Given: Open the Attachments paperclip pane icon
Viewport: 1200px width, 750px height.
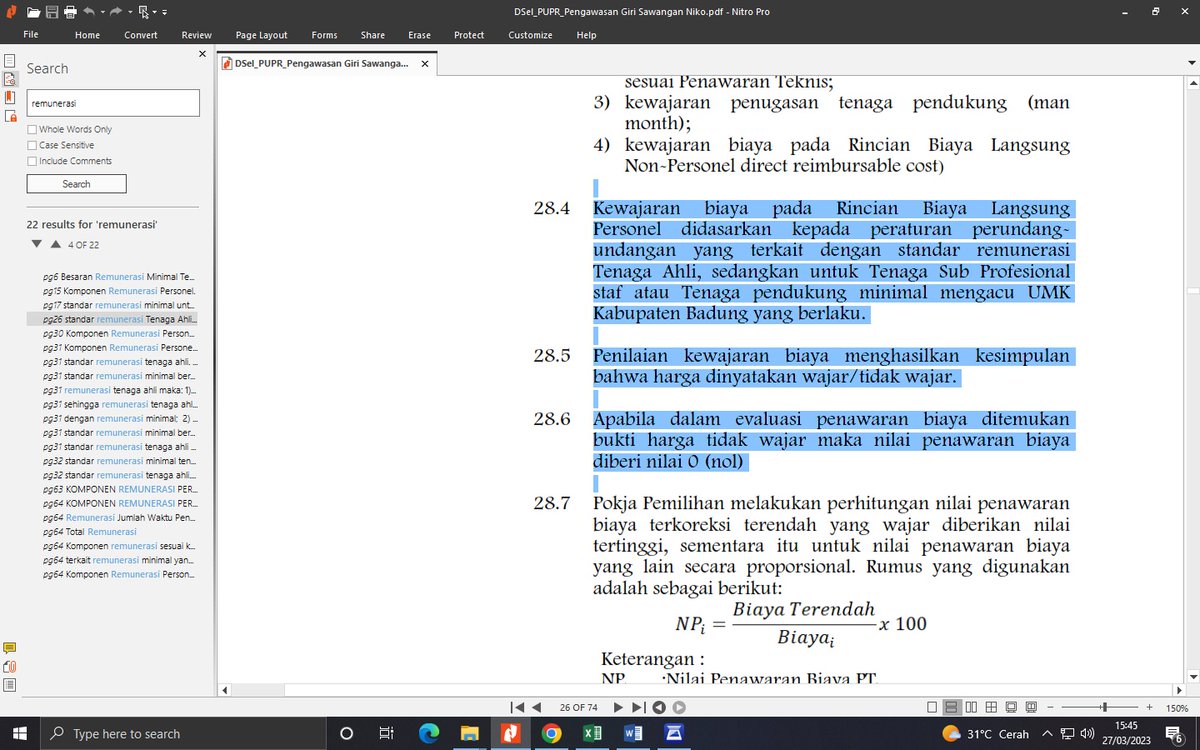Looking at the screenshot, I should coord(9,666).
